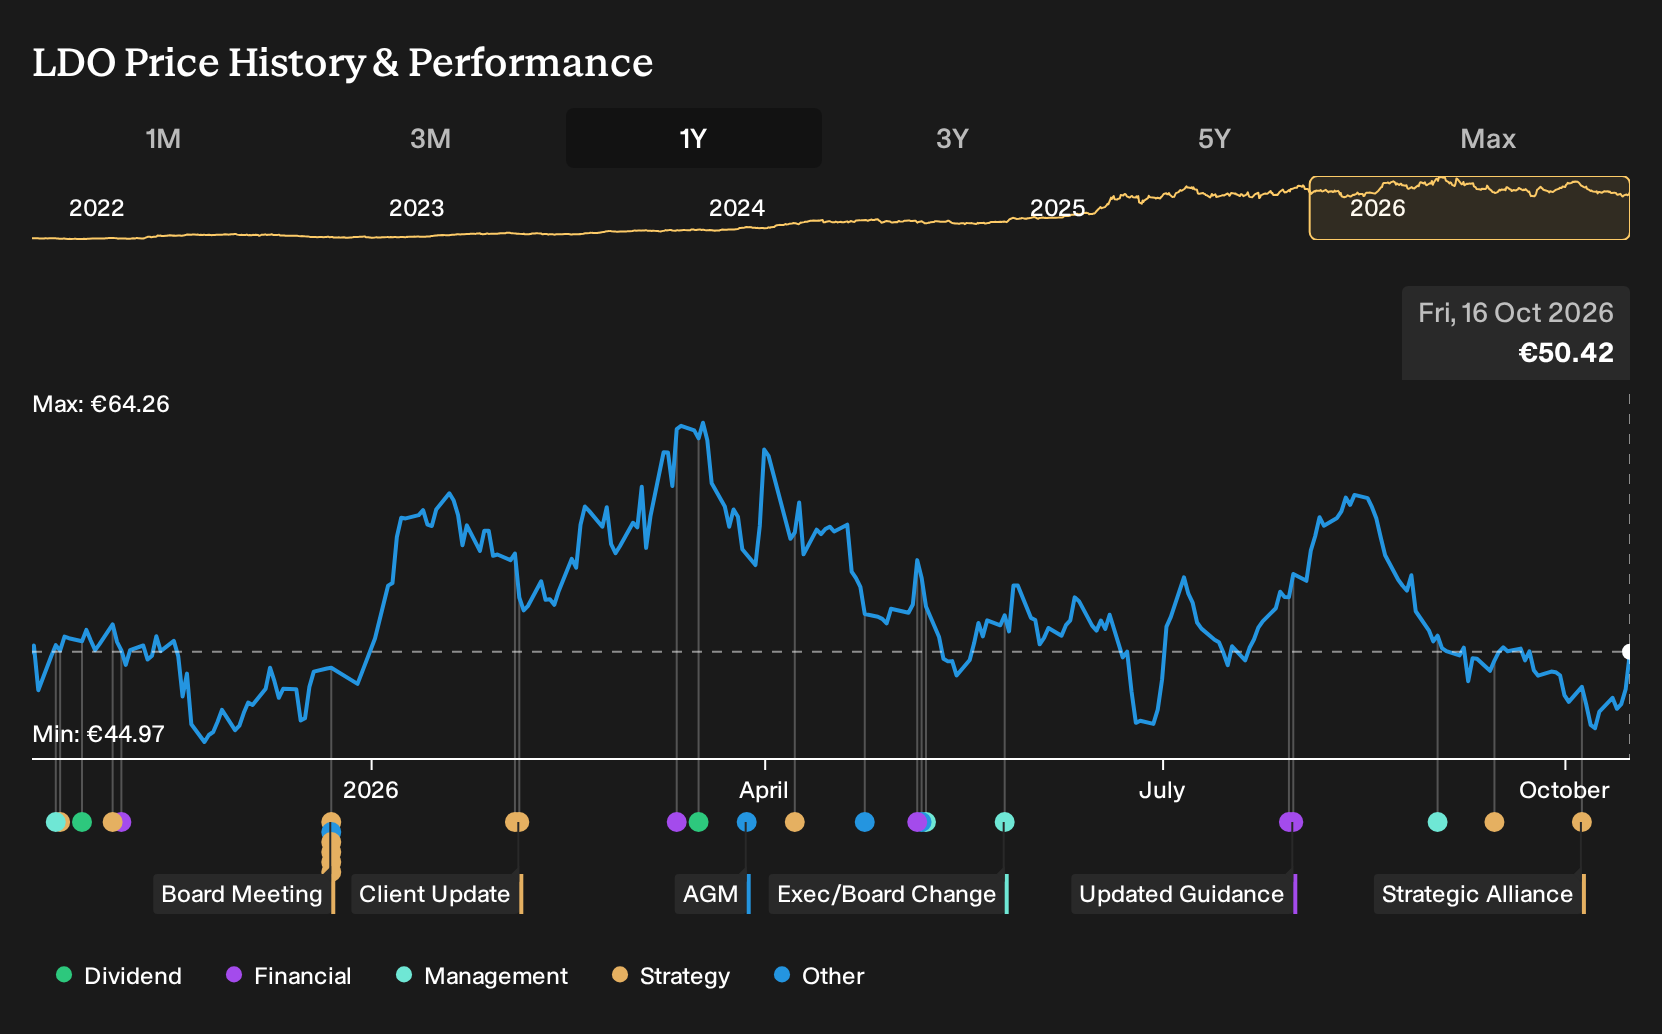
Task: Open the Client Update event label
Action: (x=435, y=894)
